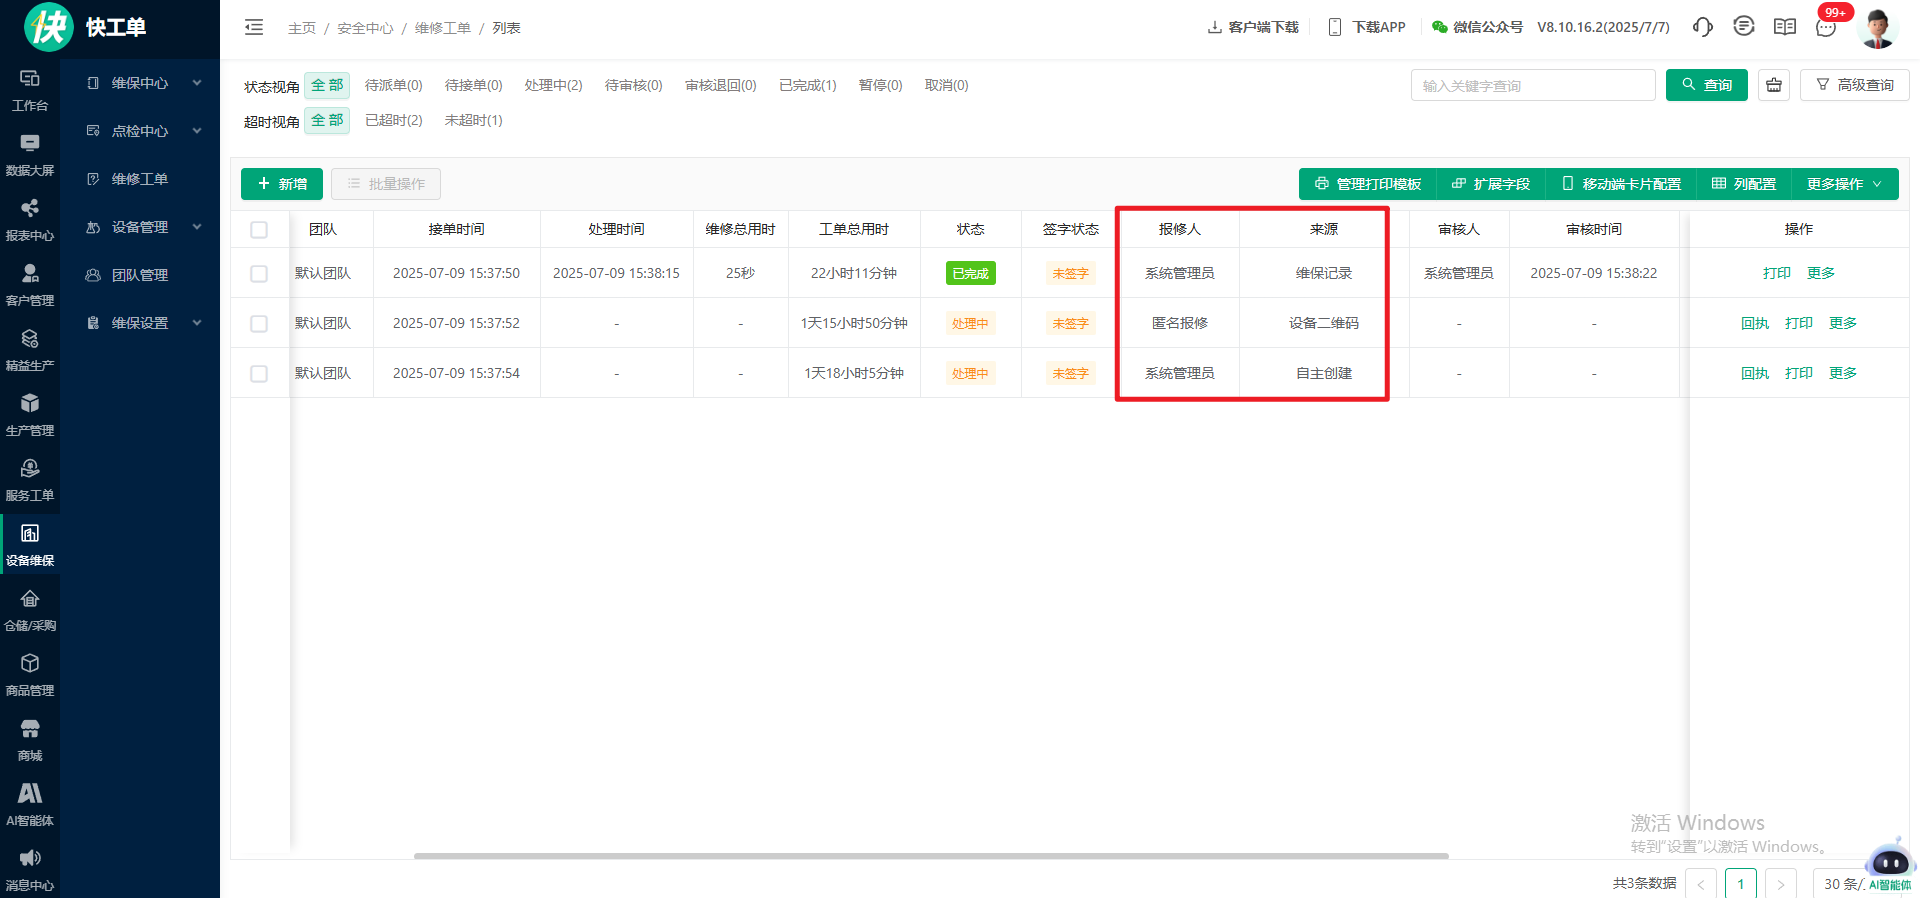The image size is (1920, 898).
Task: Check the first row's checkbox
Action: [x=259, y=274]
